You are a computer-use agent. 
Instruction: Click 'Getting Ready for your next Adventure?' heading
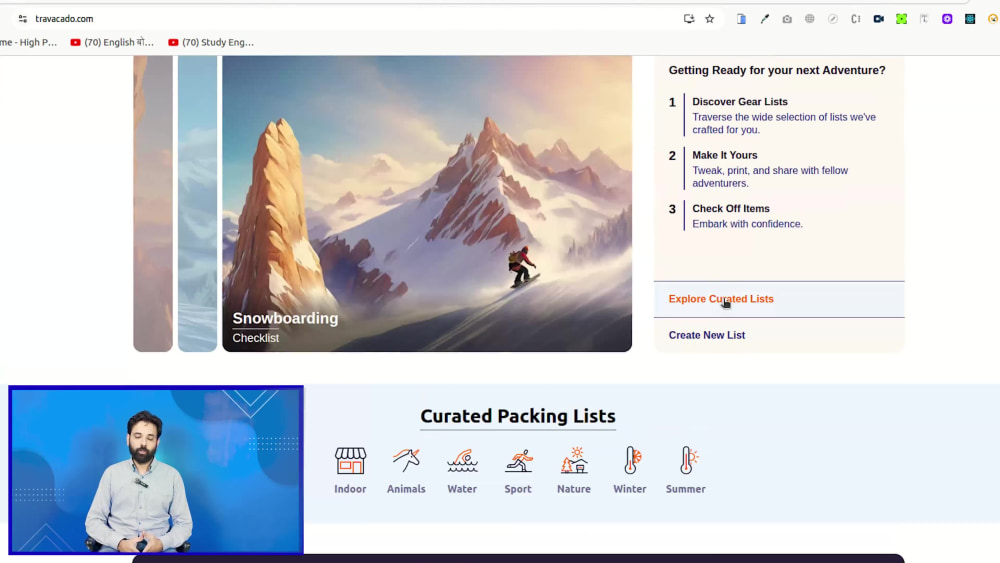(777, 71)
